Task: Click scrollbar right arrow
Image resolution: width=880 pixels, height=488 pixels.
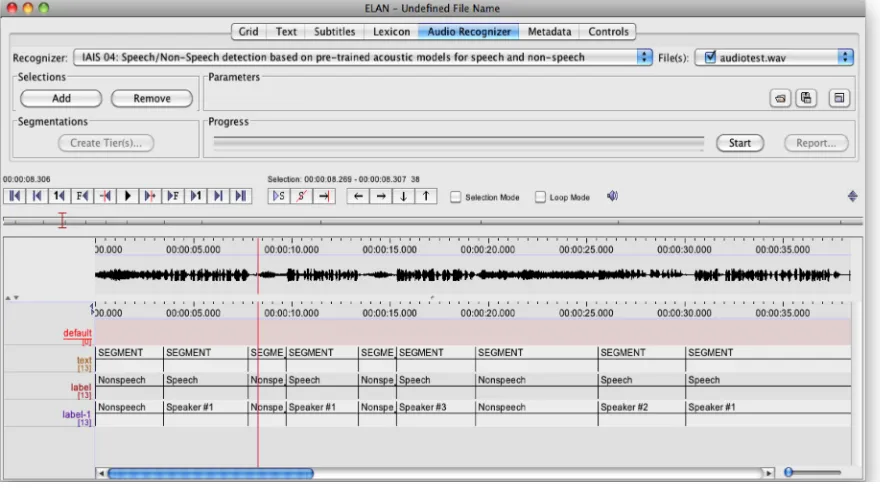Action: point(768,473)
